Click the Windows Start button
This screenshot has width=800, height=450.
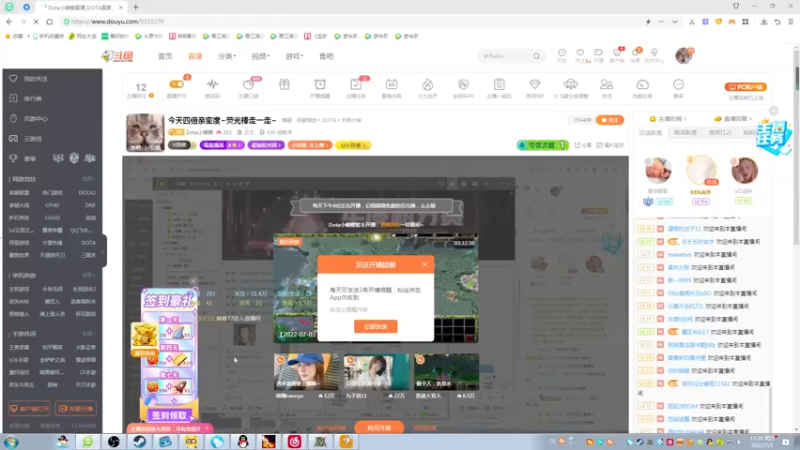click(x=11, y=441)
